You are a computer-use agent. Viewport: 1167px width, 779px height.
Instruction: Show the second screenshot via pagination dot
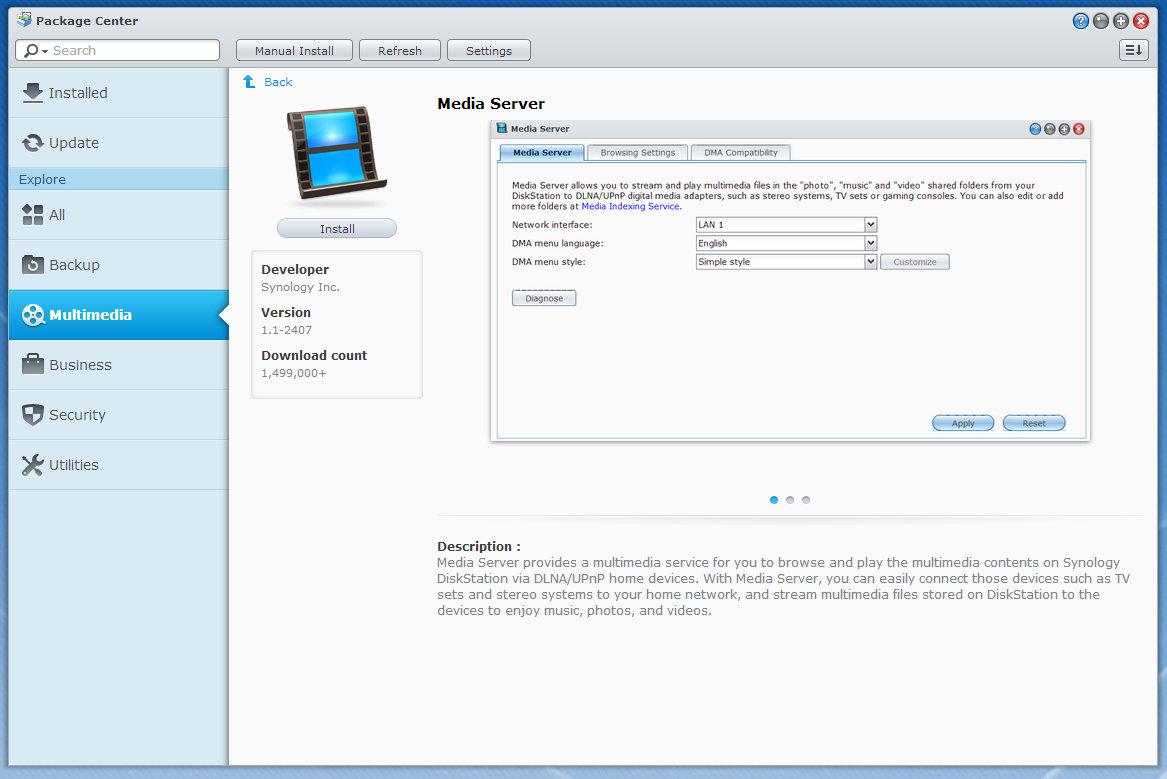coord(790,500)
